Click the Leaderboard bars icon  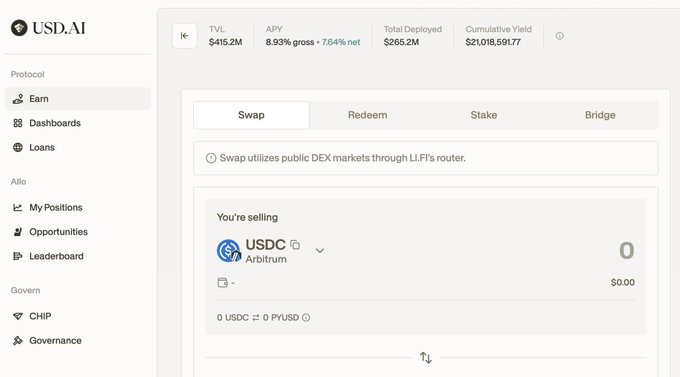point(18,256)
